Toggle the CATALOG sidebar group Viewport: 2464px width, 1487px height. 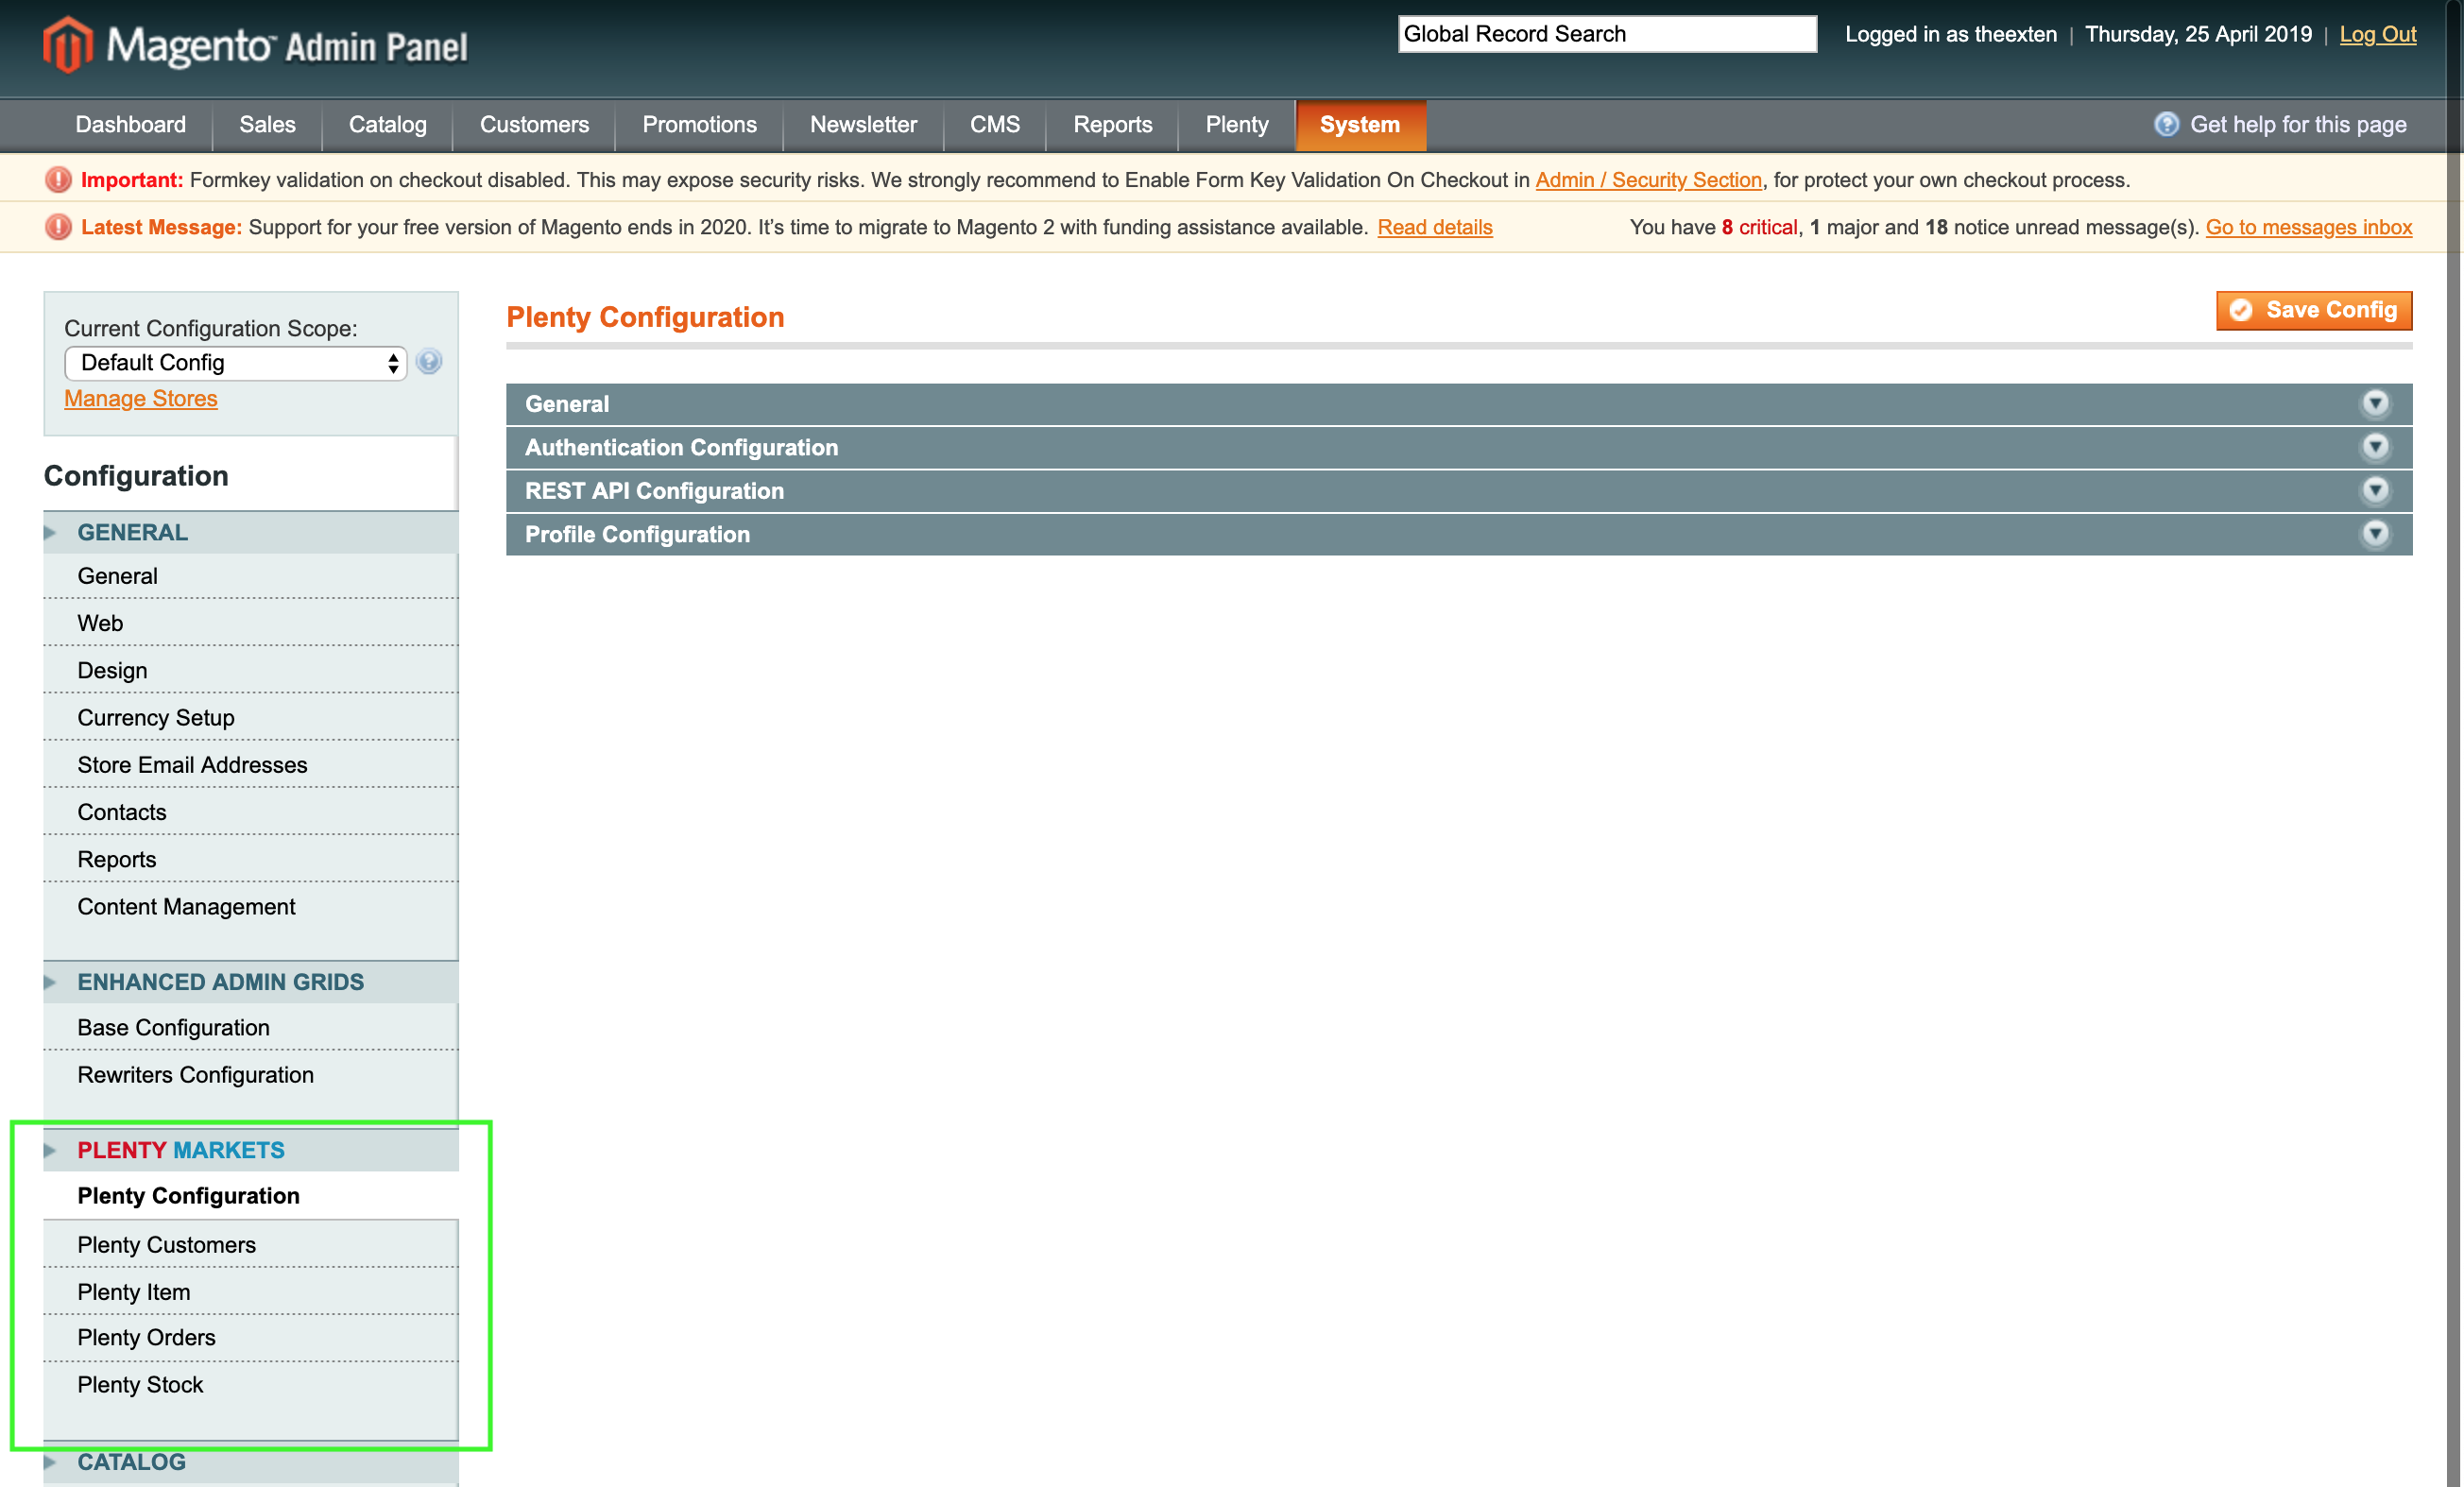[x=251, y=1462]
